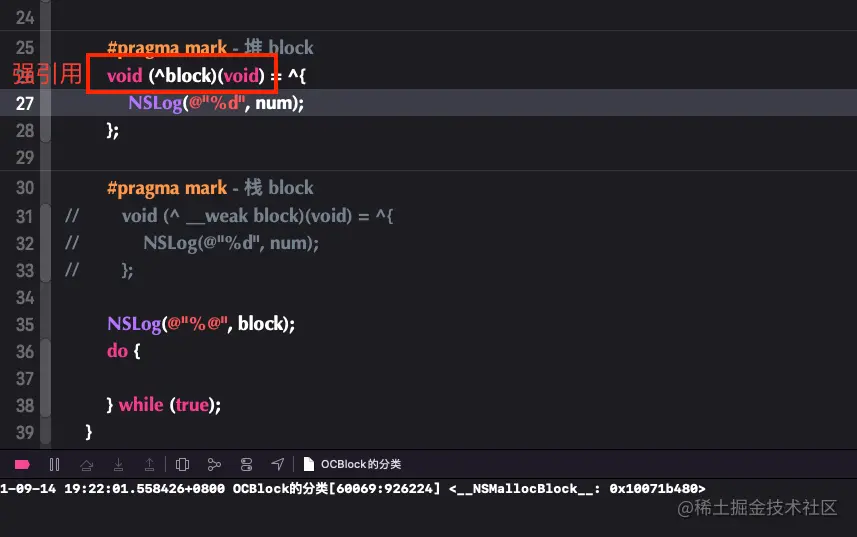This screenshot has height=537, width=857.
Task: Click commented 'NSLog(@"%d", num);' on line 32
Action: (x=231, y=243)
